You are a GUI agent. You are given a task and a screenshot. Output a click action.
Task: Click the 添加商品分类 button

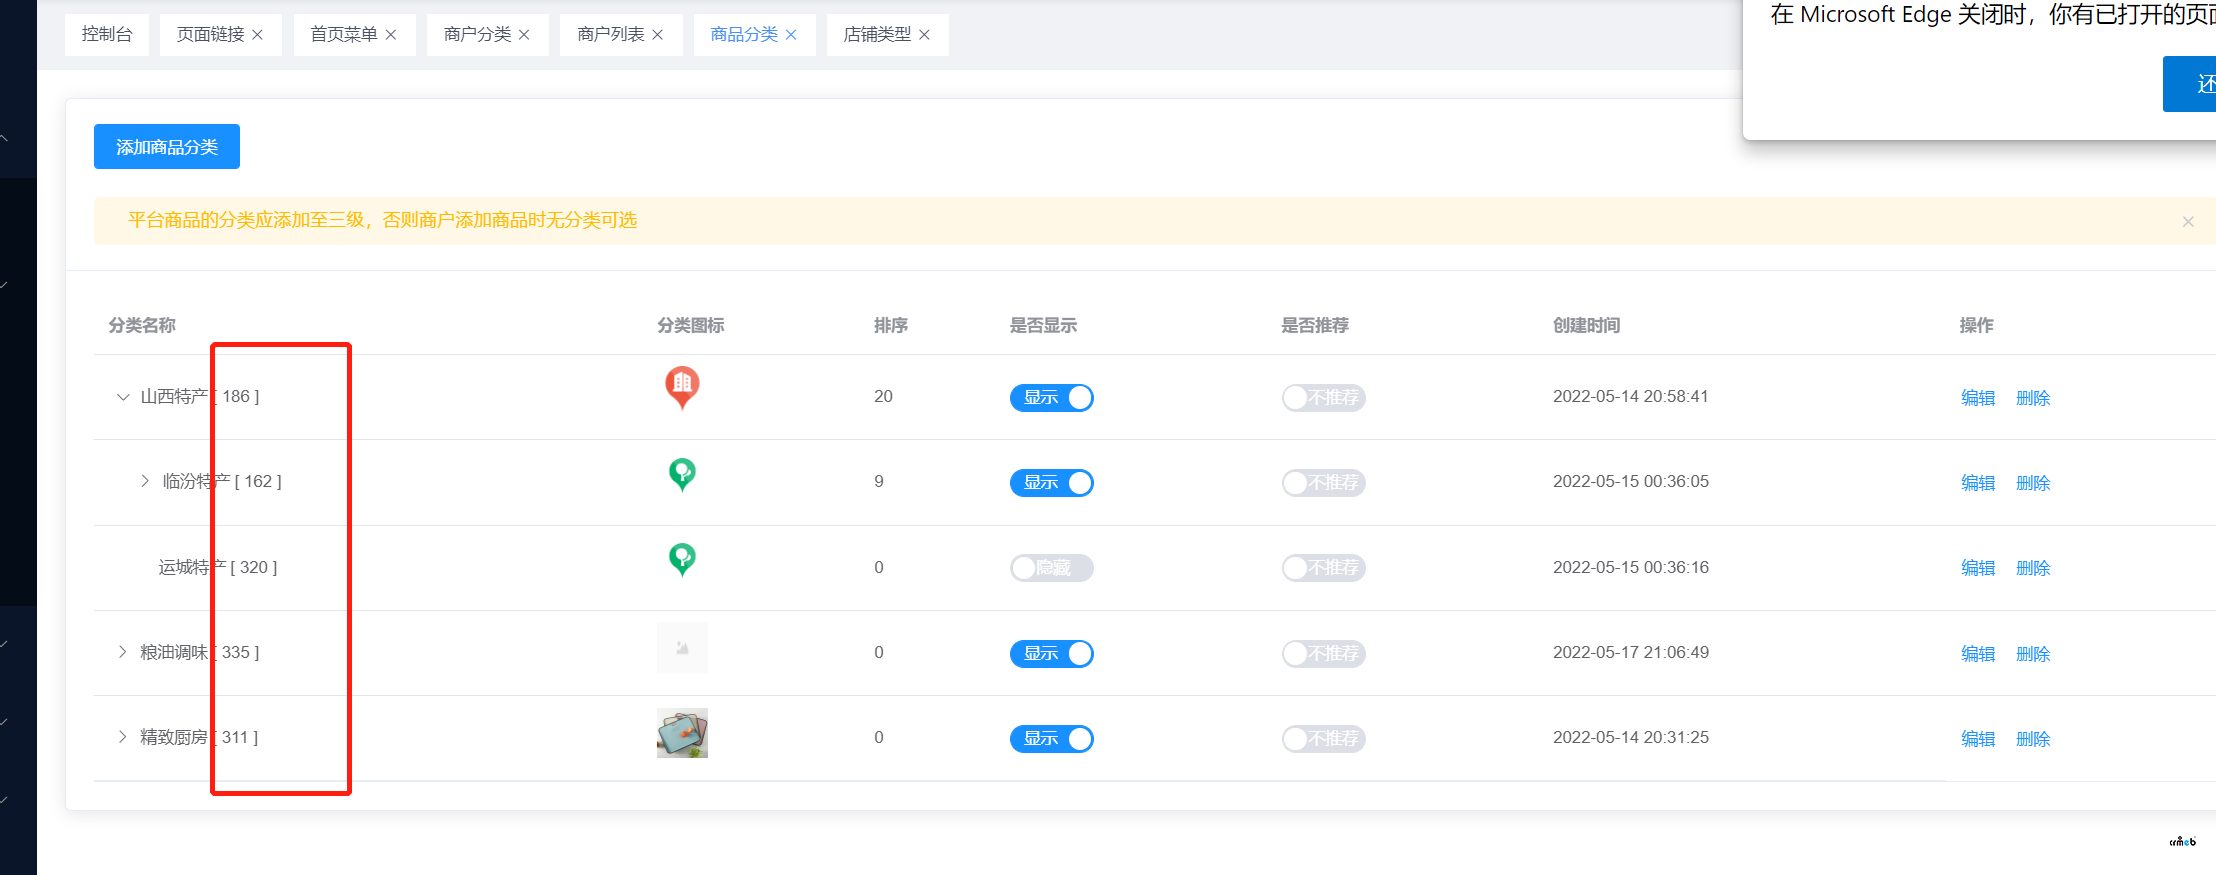point(167,147)
